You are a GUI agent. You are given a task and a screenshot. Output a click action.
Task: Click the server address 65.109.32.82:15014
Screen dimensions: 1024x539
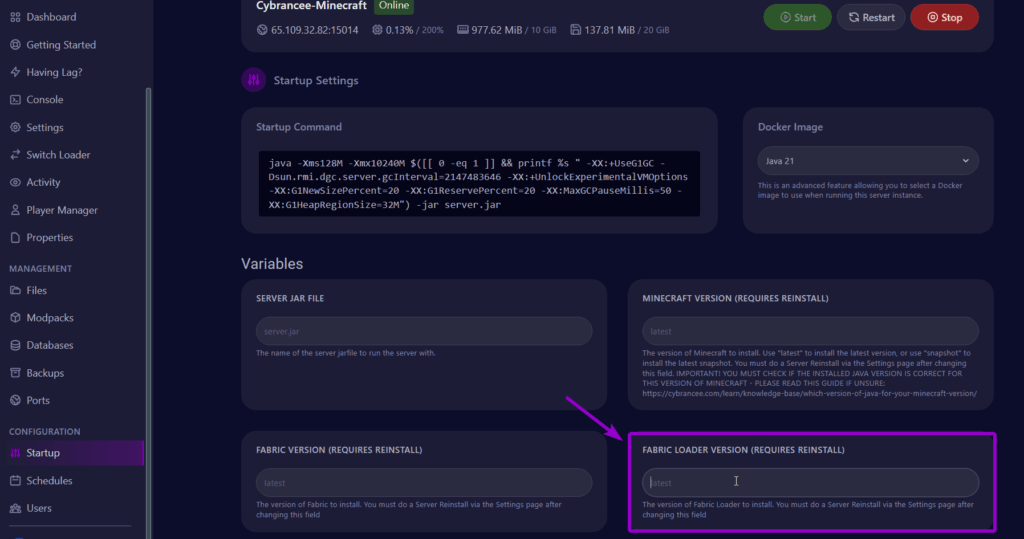(x=314, y=29)
